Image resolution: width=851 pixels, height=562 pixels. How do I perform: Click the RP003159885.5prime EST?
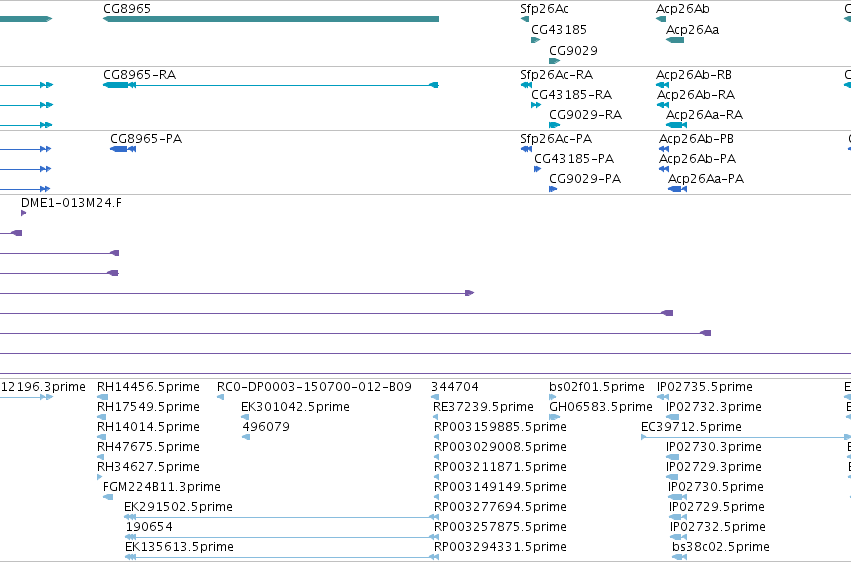(x=436, y=437)
